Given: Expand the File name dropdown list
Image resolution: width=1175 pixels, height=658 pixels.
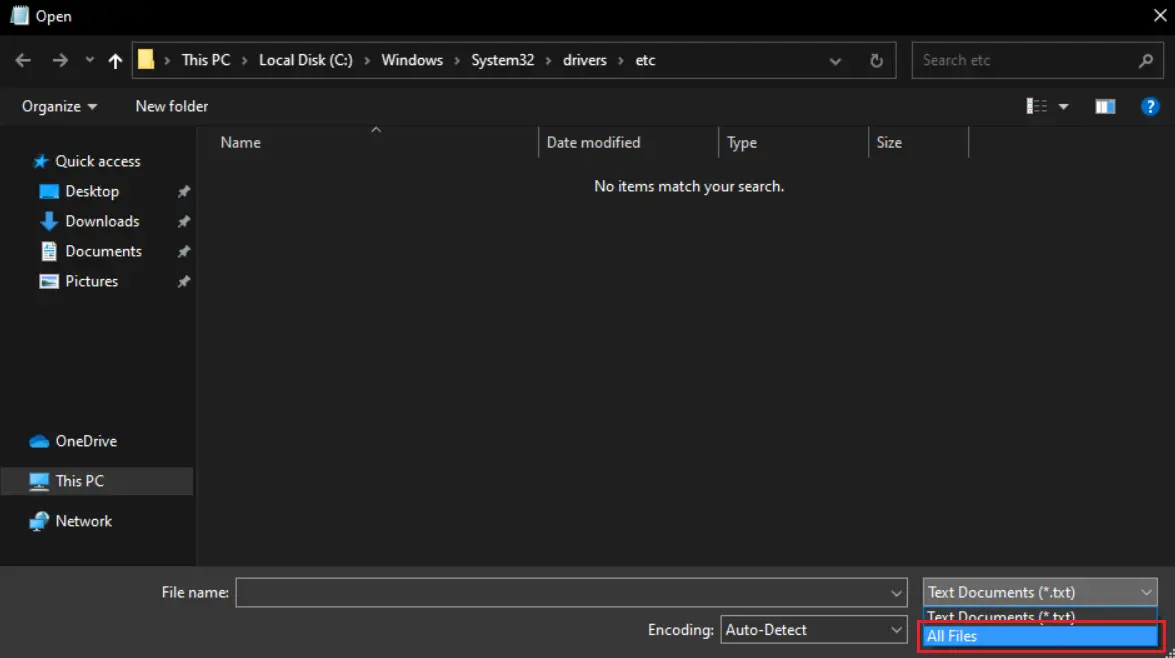Looking at the screenshot, I should click(897, 593).
